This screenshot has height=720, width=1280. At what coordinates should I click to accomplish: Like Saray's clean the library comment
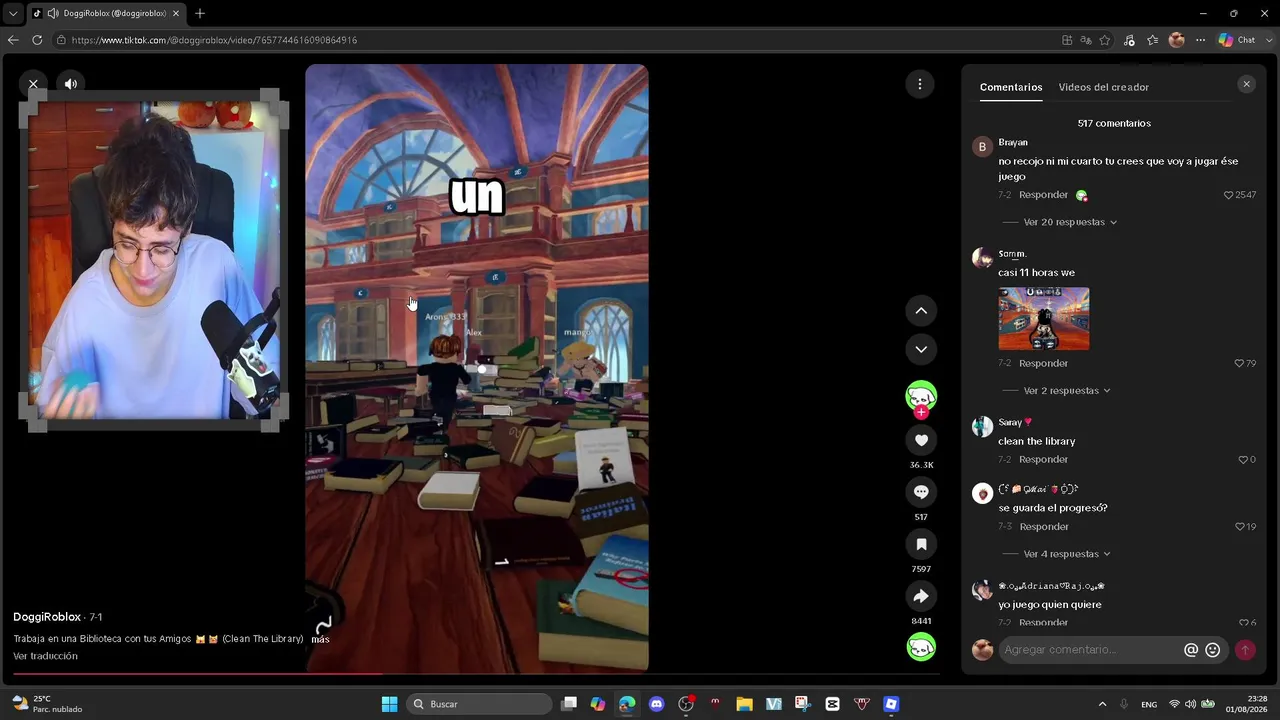(x=1242, y=460)
